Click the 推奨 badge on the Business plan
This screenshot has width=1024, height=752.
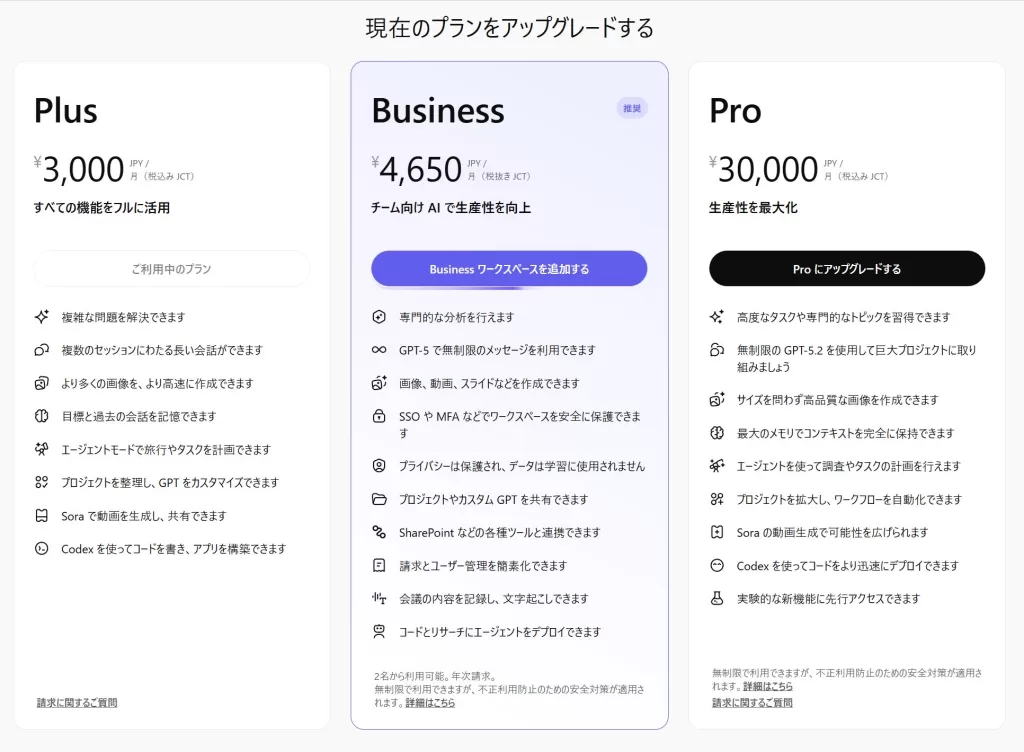(x=631, y=107)
